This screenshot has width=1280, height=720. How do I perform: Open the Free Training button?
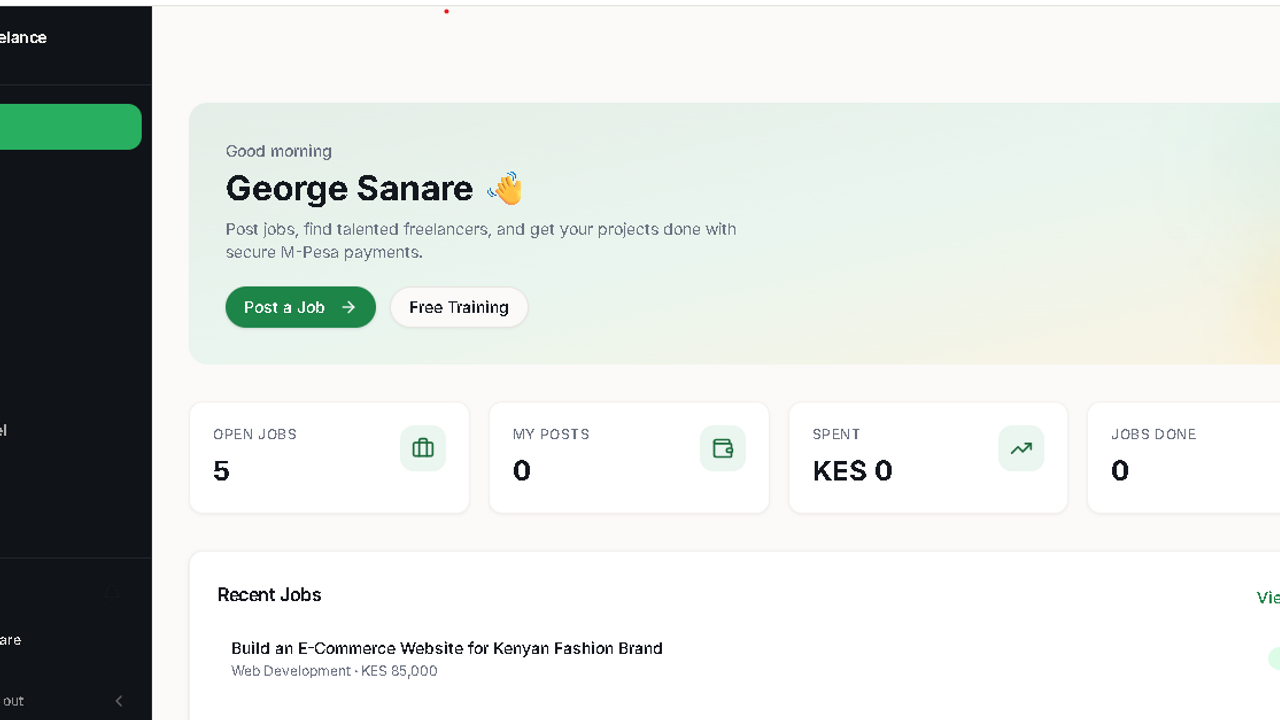pyautogui.click(x=459, y=307)
